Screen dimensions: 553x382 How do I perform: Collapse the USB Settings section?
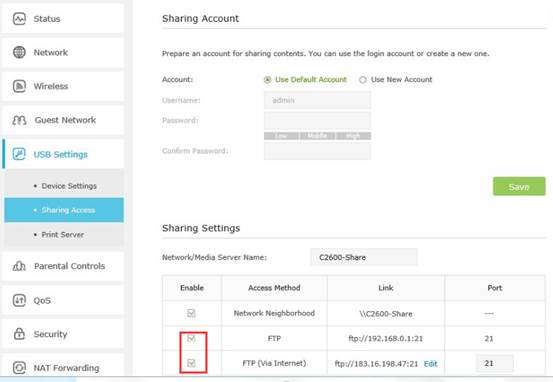tap(63, 154)
